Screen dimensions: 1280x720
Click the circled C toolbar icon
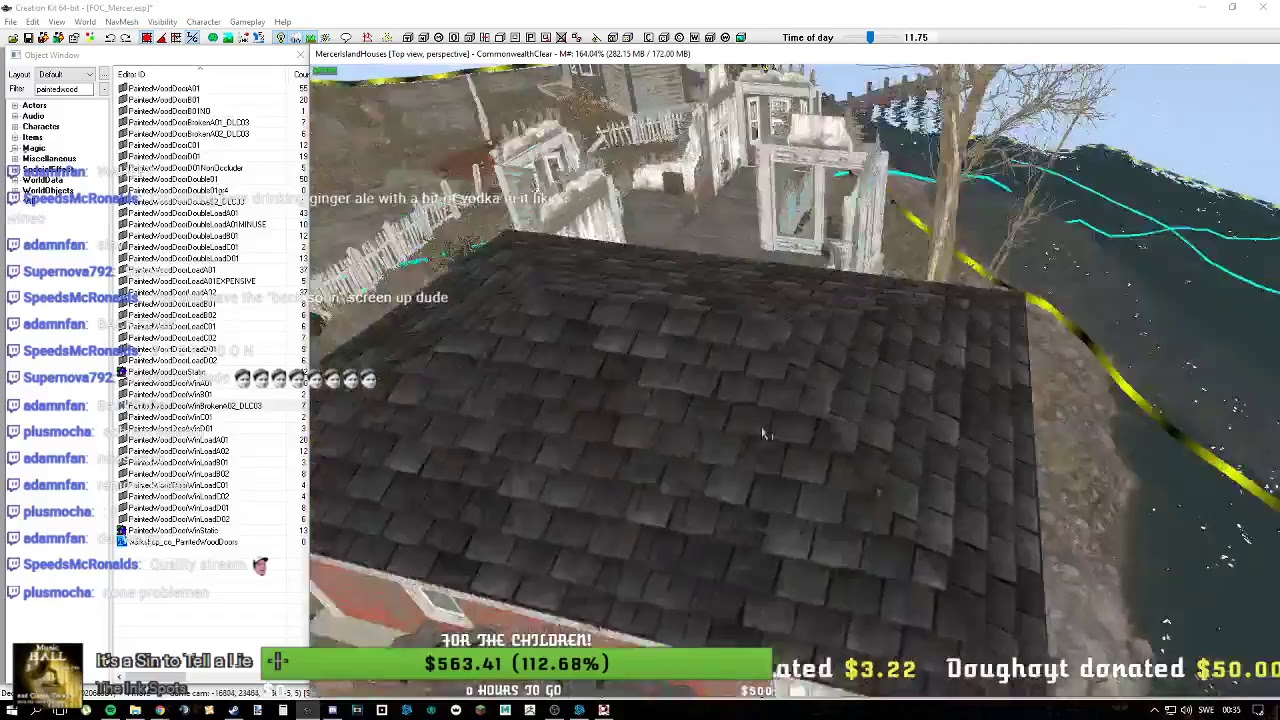click(679, 37)
